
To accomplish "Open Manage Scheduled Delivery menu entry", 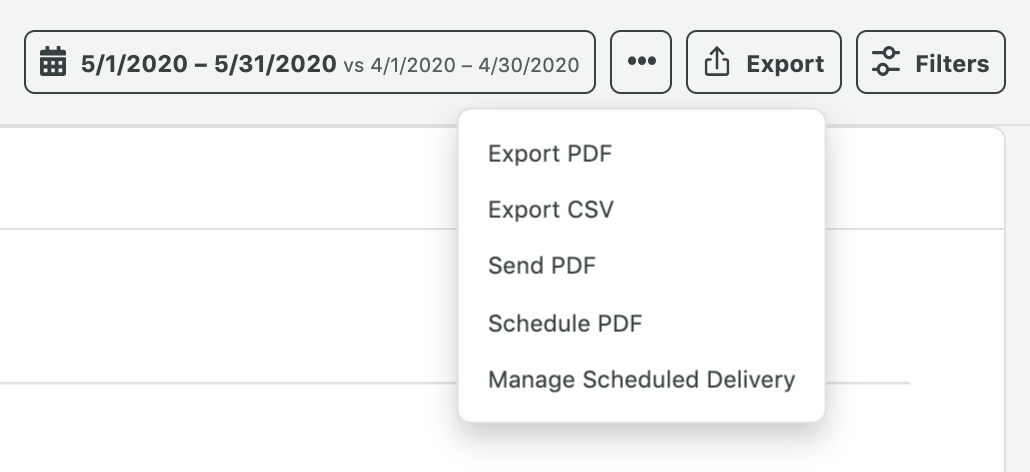I will 641,379.
